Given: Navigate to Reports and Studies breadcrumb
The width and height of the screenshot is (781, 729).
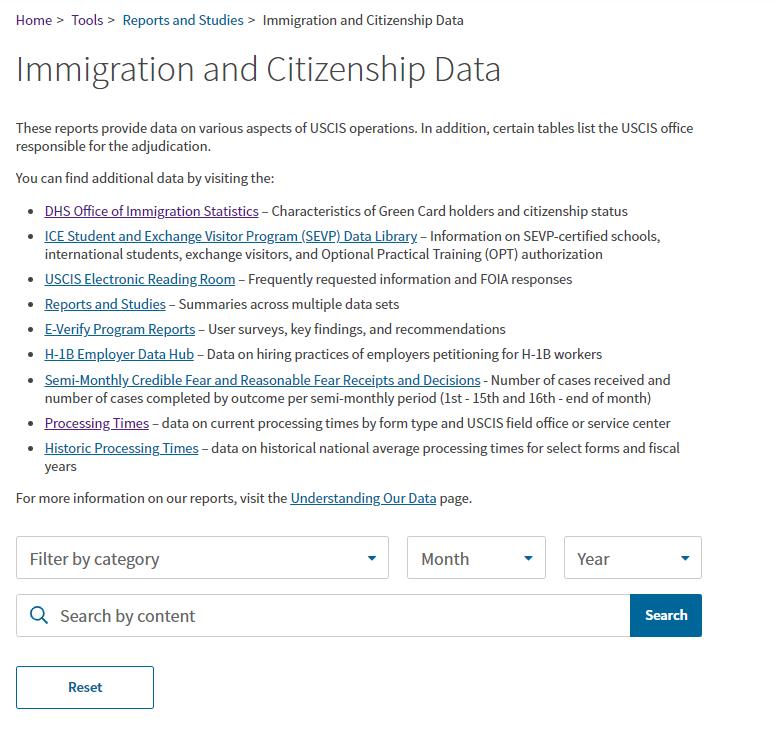Looking at the screenshot, I should 183,20.
